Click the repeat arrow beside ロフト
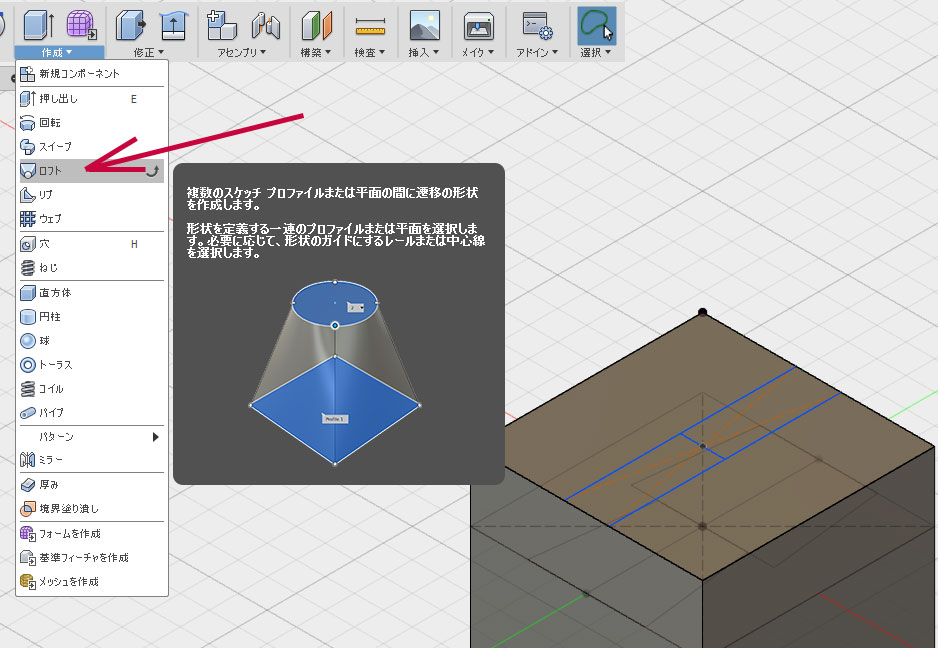This screenshot has width=938, height=648. 152,171
